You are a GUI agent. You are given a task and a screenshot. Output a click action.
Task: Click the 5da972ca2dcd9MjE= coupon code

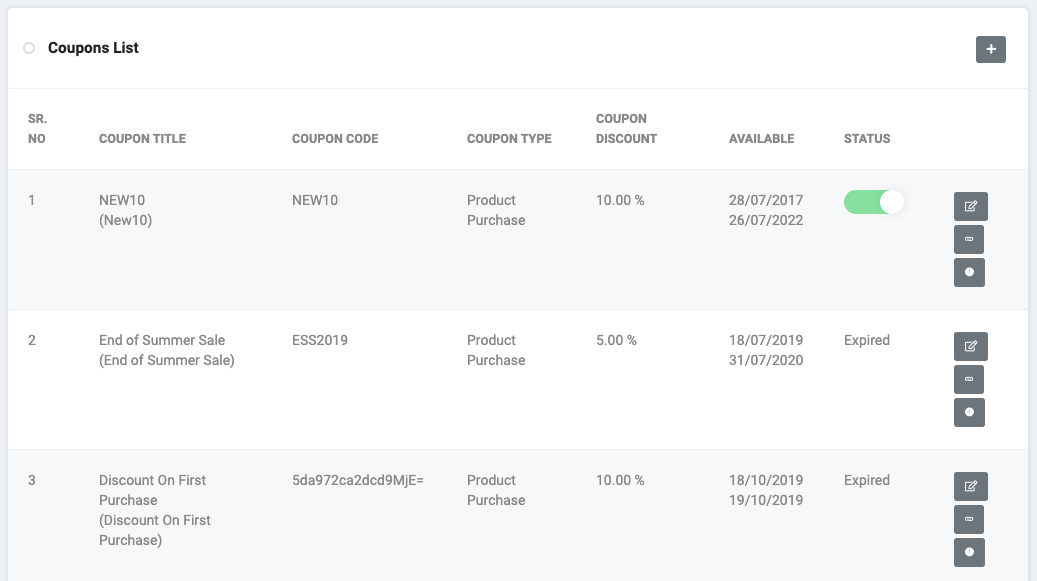pos(358,481)
